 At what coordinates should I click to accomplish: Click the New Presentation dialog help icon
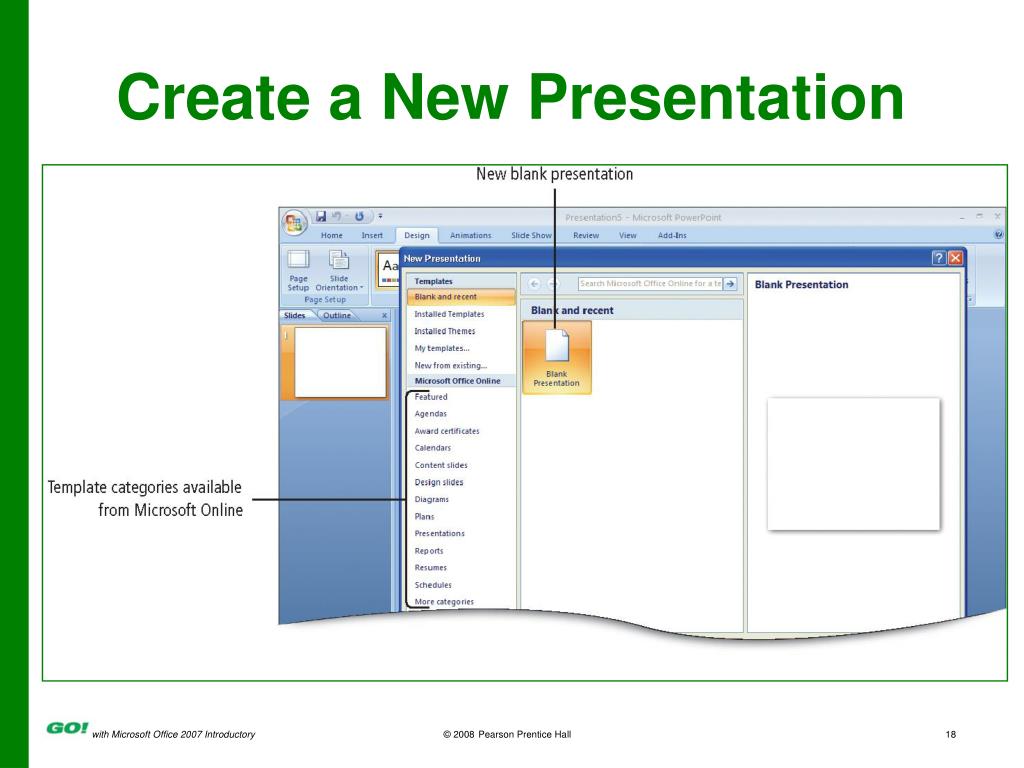click(x=938, y=258)
